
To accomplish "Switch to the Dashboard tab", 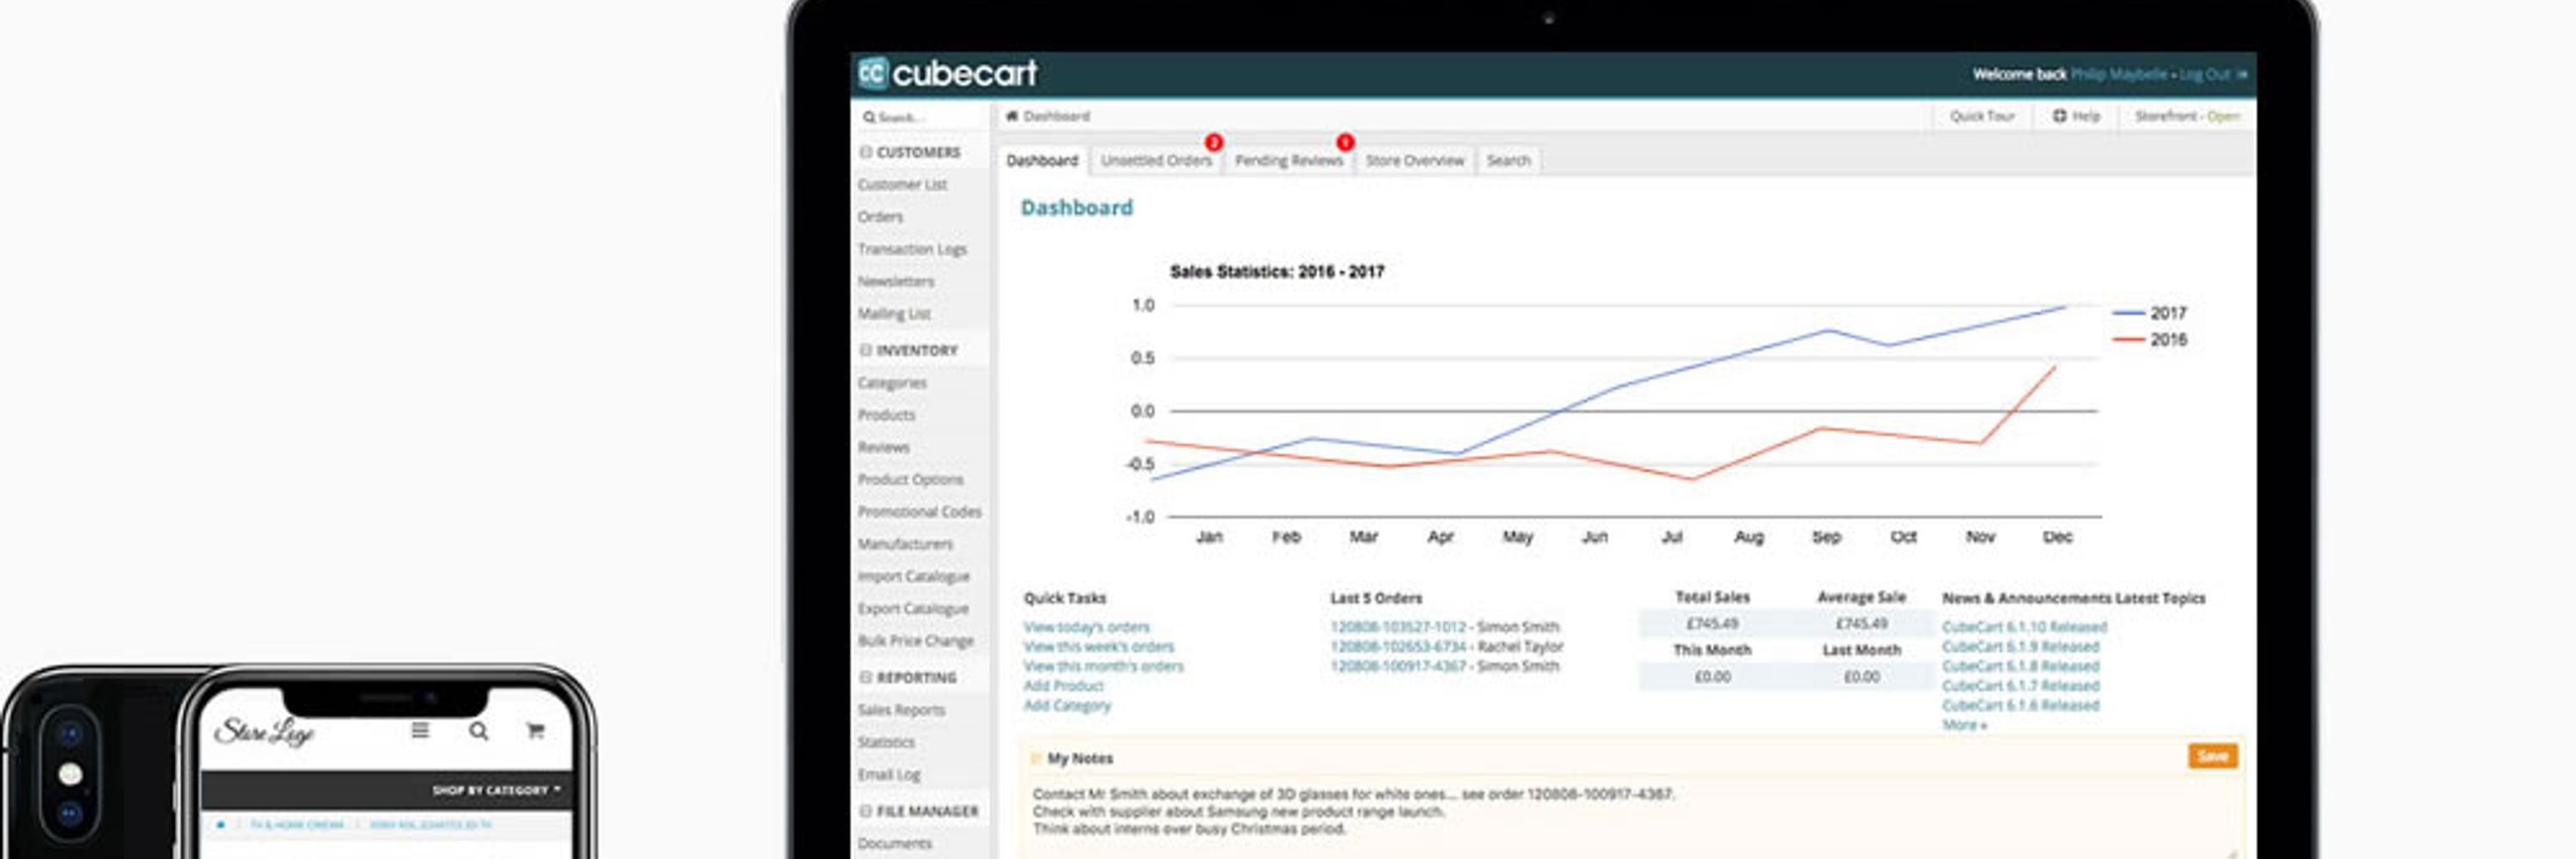I will point(1042,161).
